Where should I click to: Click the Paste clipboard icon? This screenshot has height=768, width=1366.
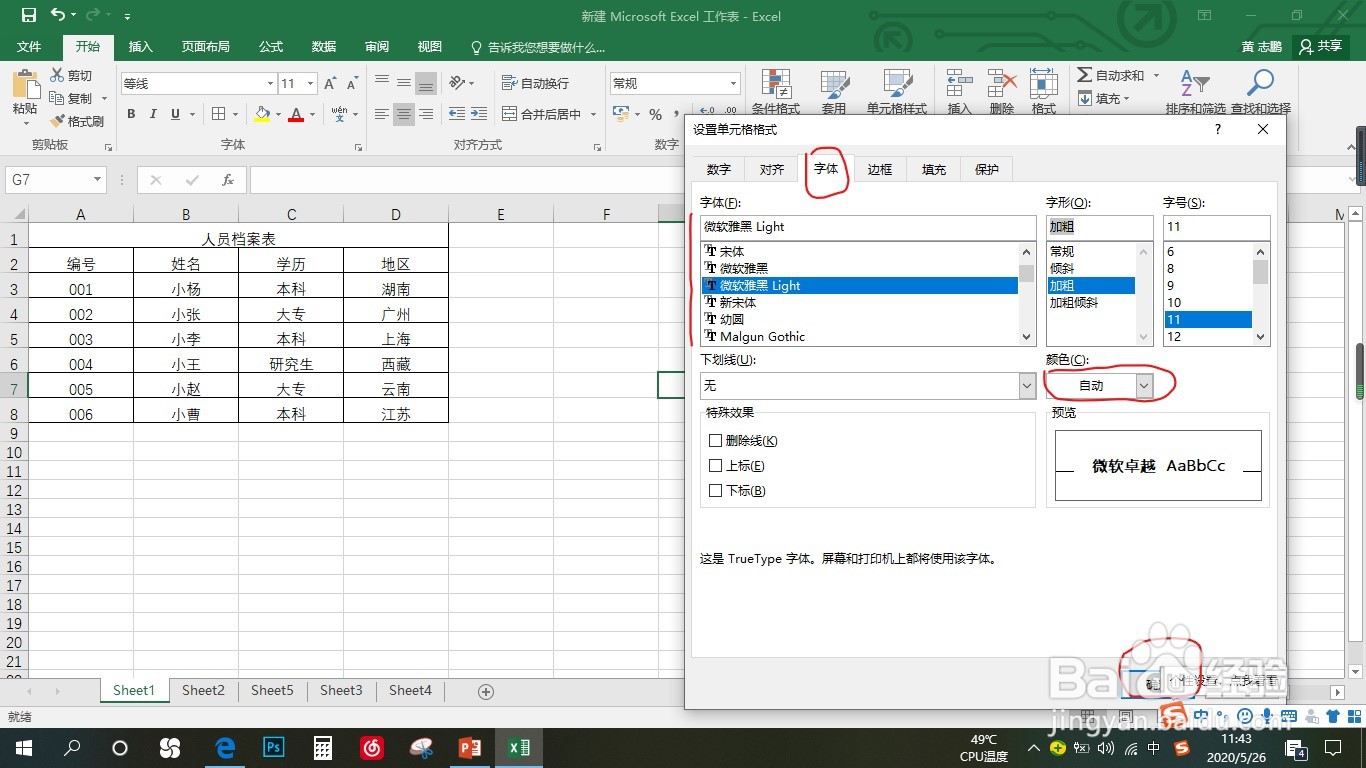click(25, 85)
